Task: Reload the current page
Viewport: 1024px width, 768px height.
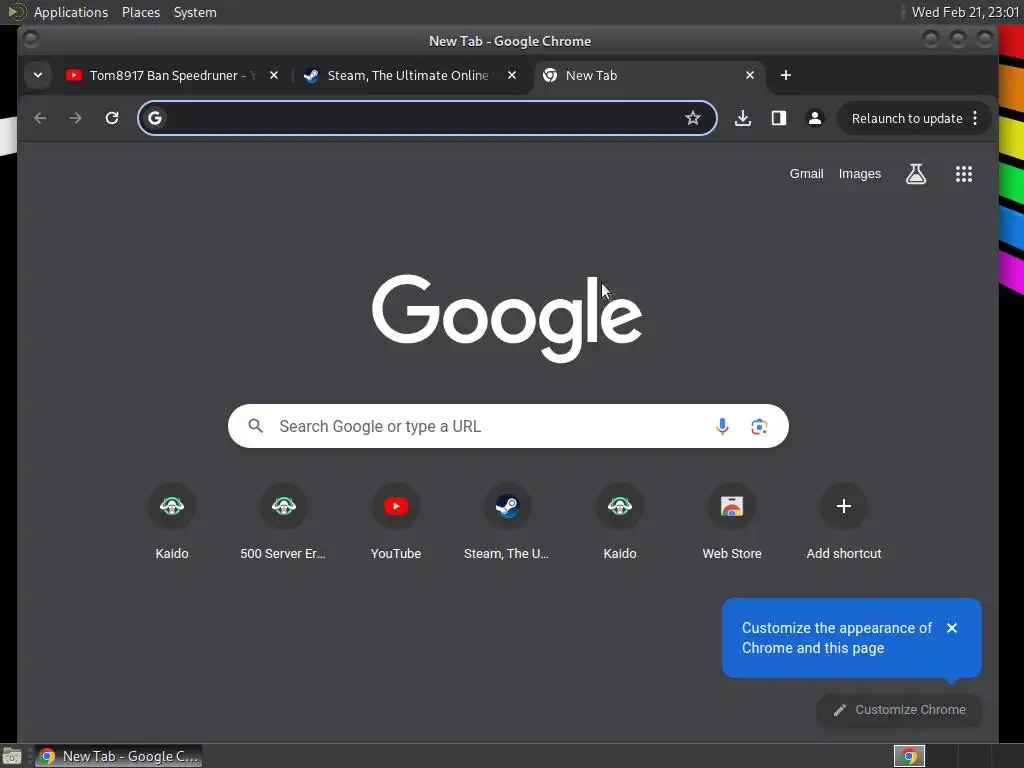Action: point(112,118)
